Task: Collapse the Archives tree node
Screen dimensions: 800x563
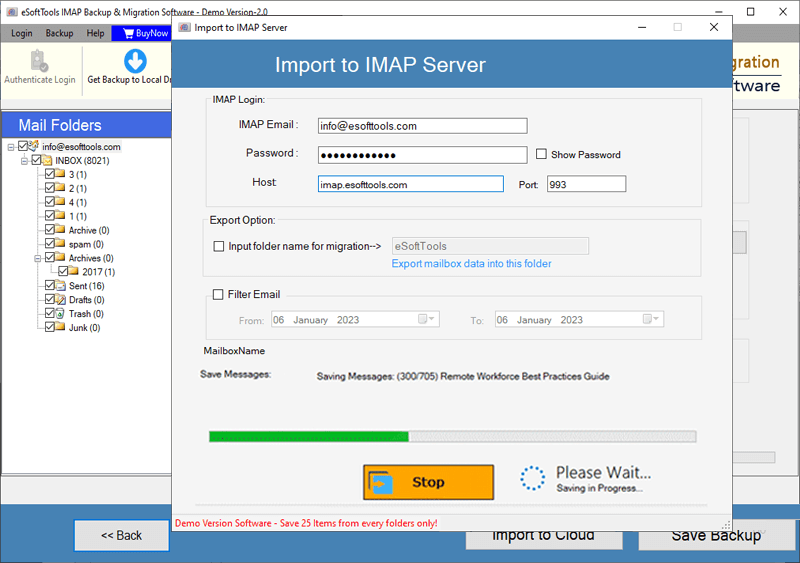Action: pos(37,258)
